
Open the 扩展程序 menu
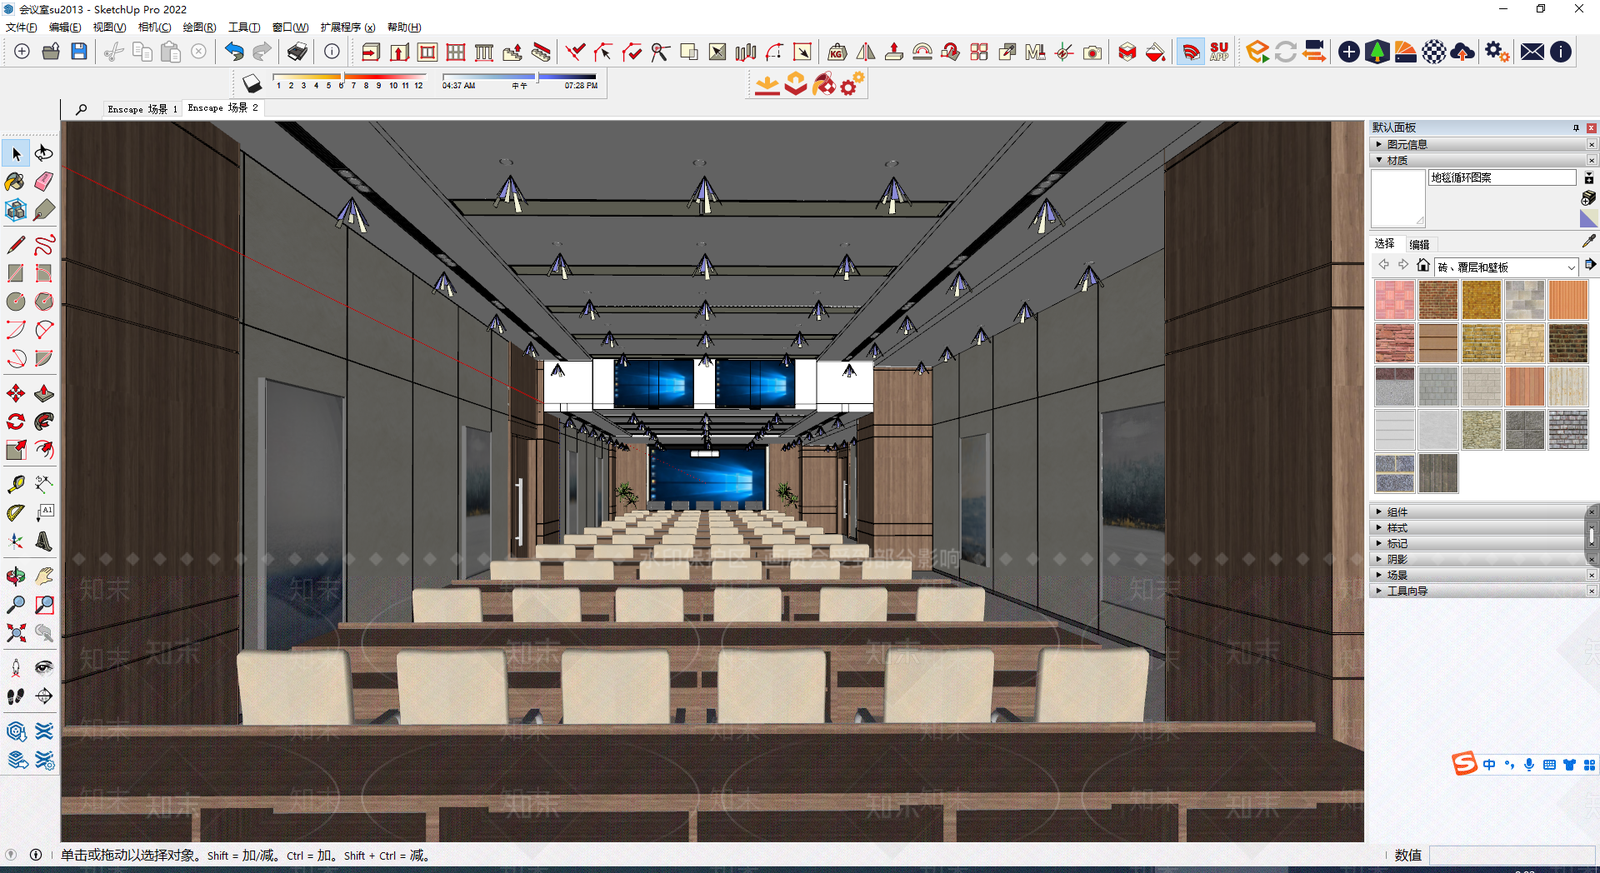[x=347, y=27]
